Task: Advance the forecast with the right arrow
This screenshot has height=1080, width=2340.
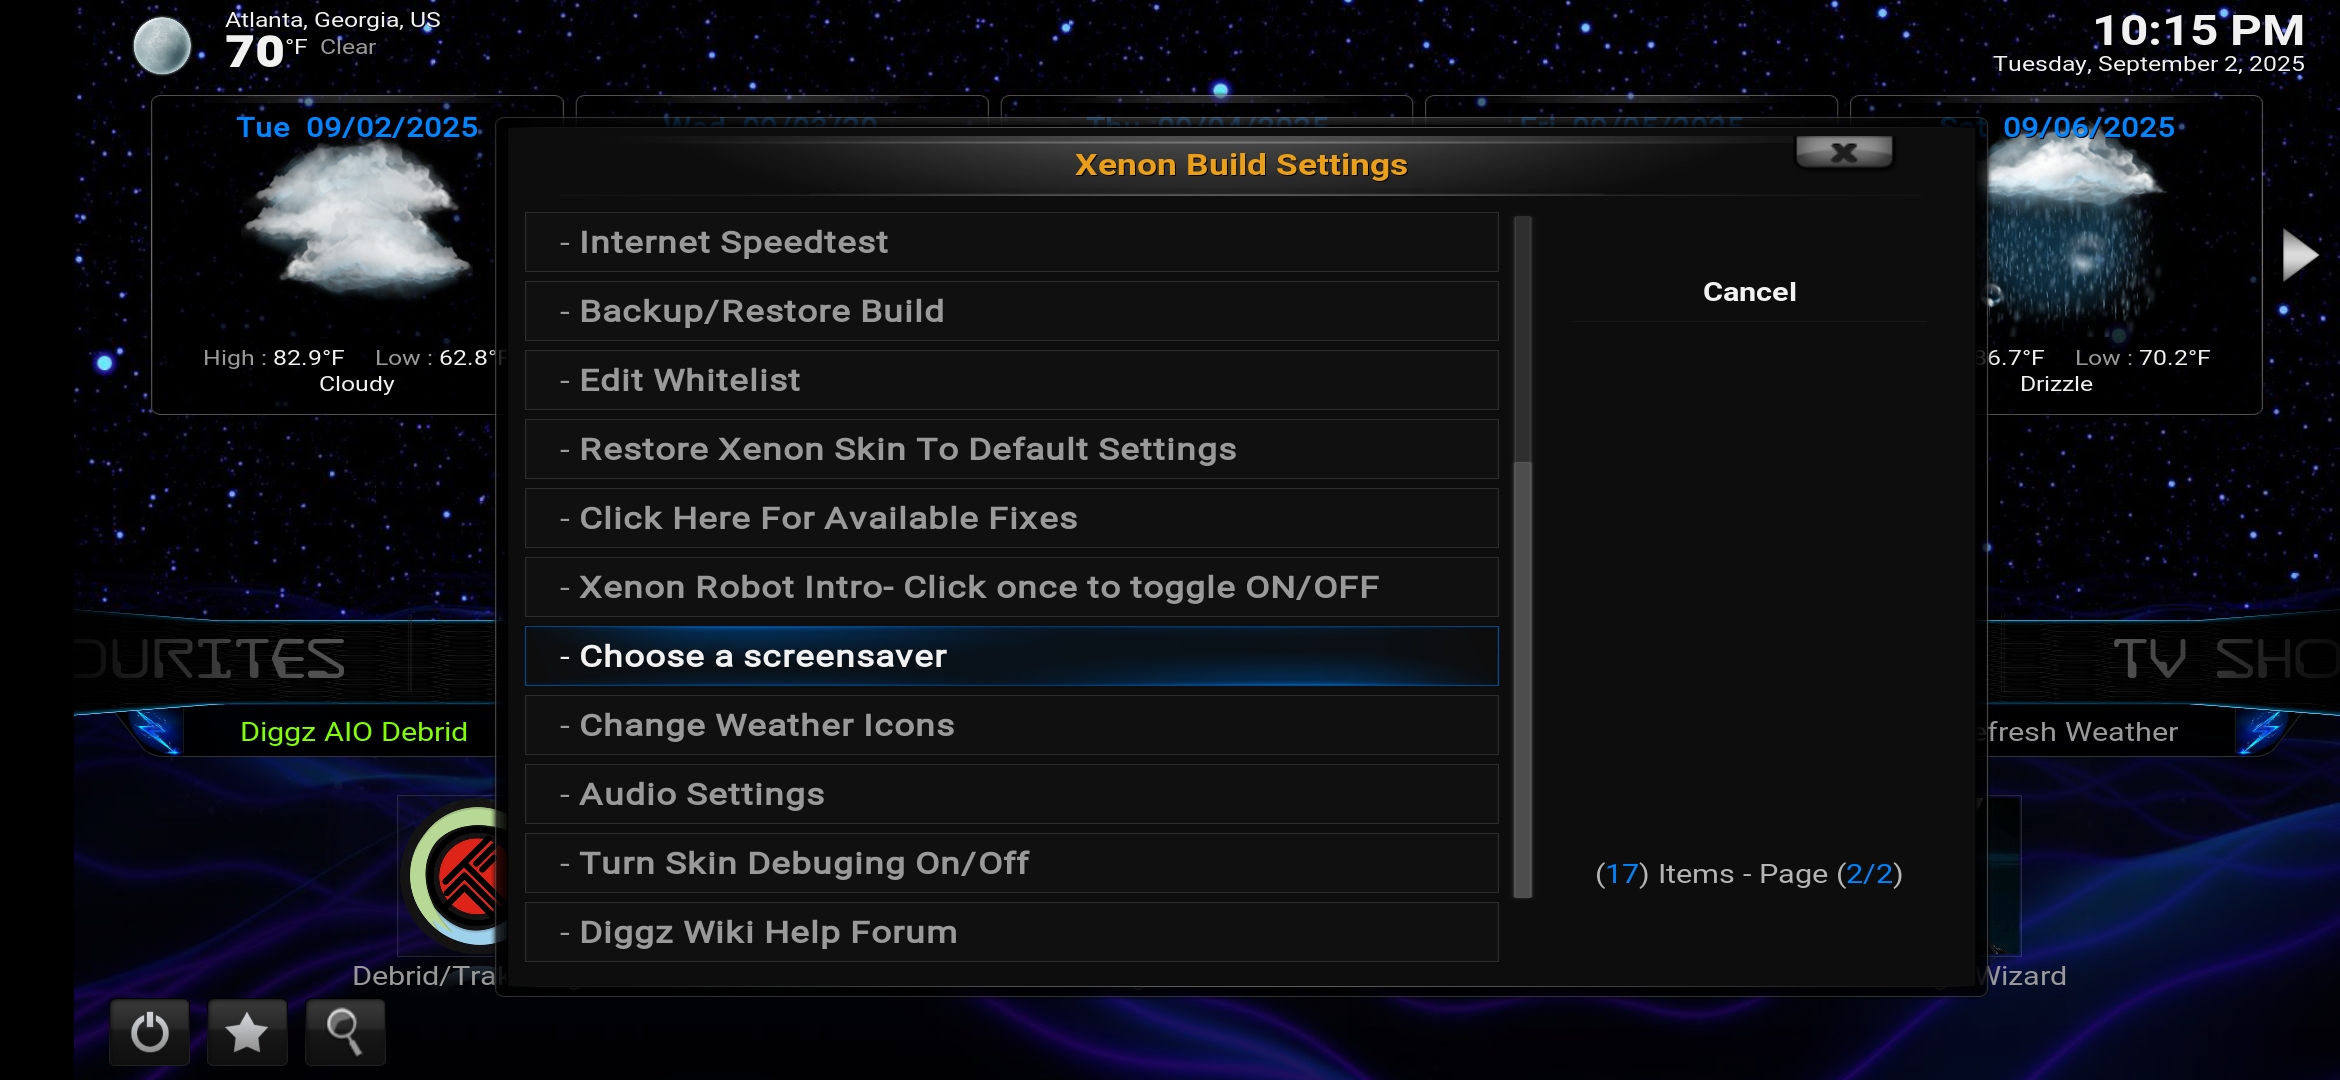Action: point(2299,256)
